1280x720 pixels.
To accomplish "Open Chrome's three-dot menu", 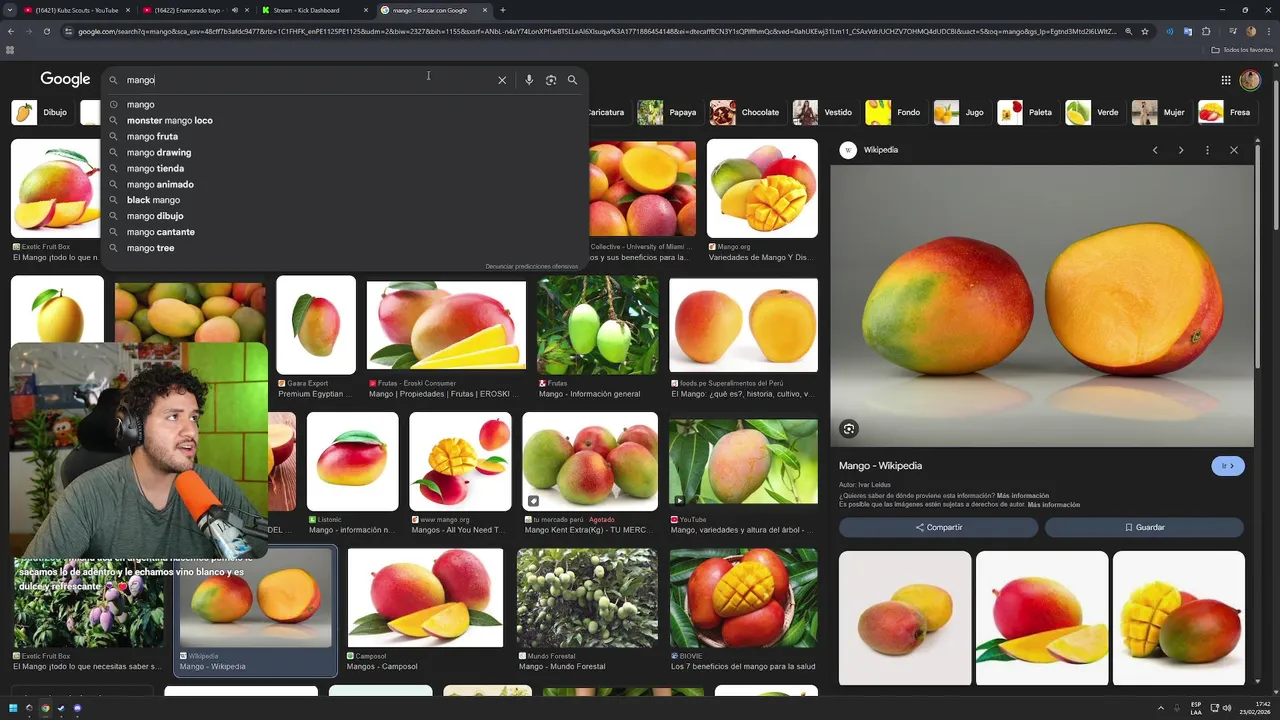I will coord(1268,31).
